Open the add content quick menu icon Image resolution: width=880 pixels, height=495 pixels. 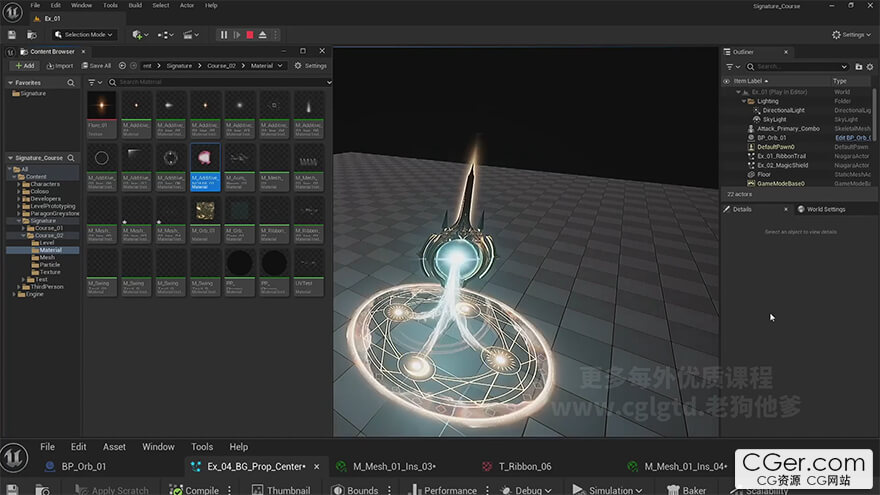137,35
